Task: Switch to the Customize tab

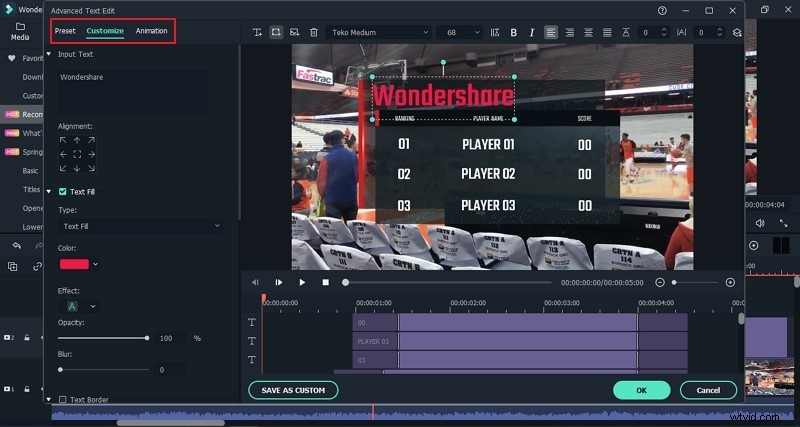Action: click(x=105, y=31)
